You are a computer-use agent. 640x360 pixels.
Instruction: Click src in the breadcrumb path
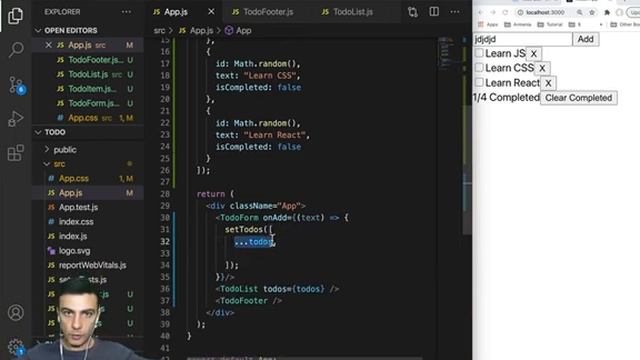159,31
